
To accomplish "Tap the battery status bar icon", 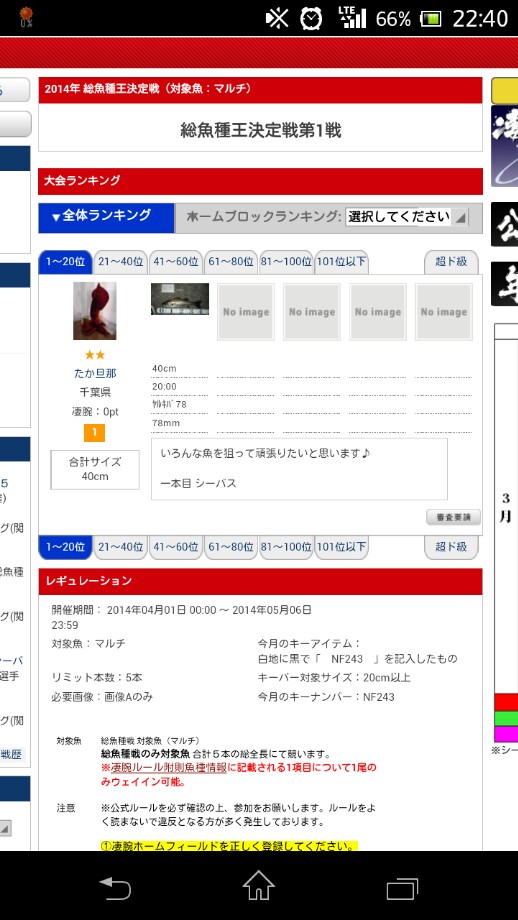I will 431,19.
